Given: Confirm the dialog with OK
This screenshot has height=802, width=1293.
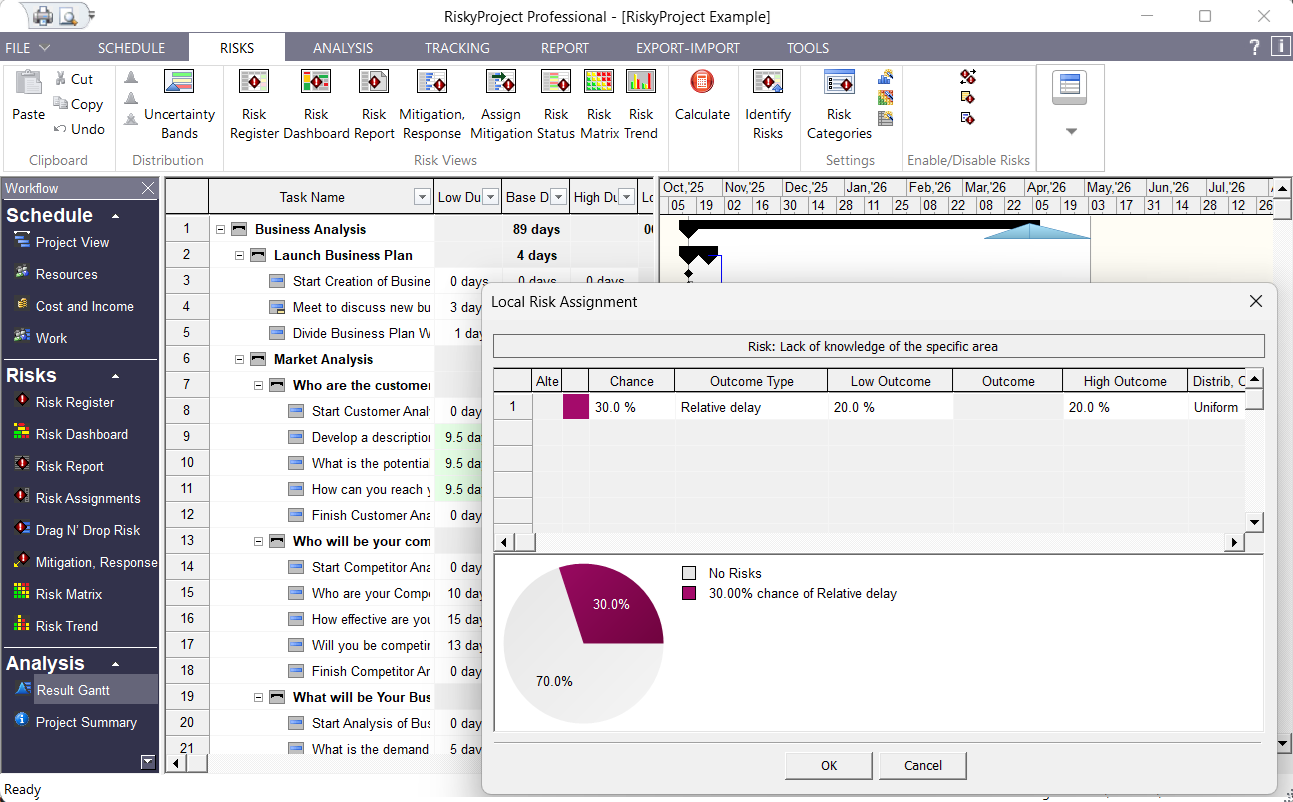Looking at the screenshot, I should tap(829, 766).
